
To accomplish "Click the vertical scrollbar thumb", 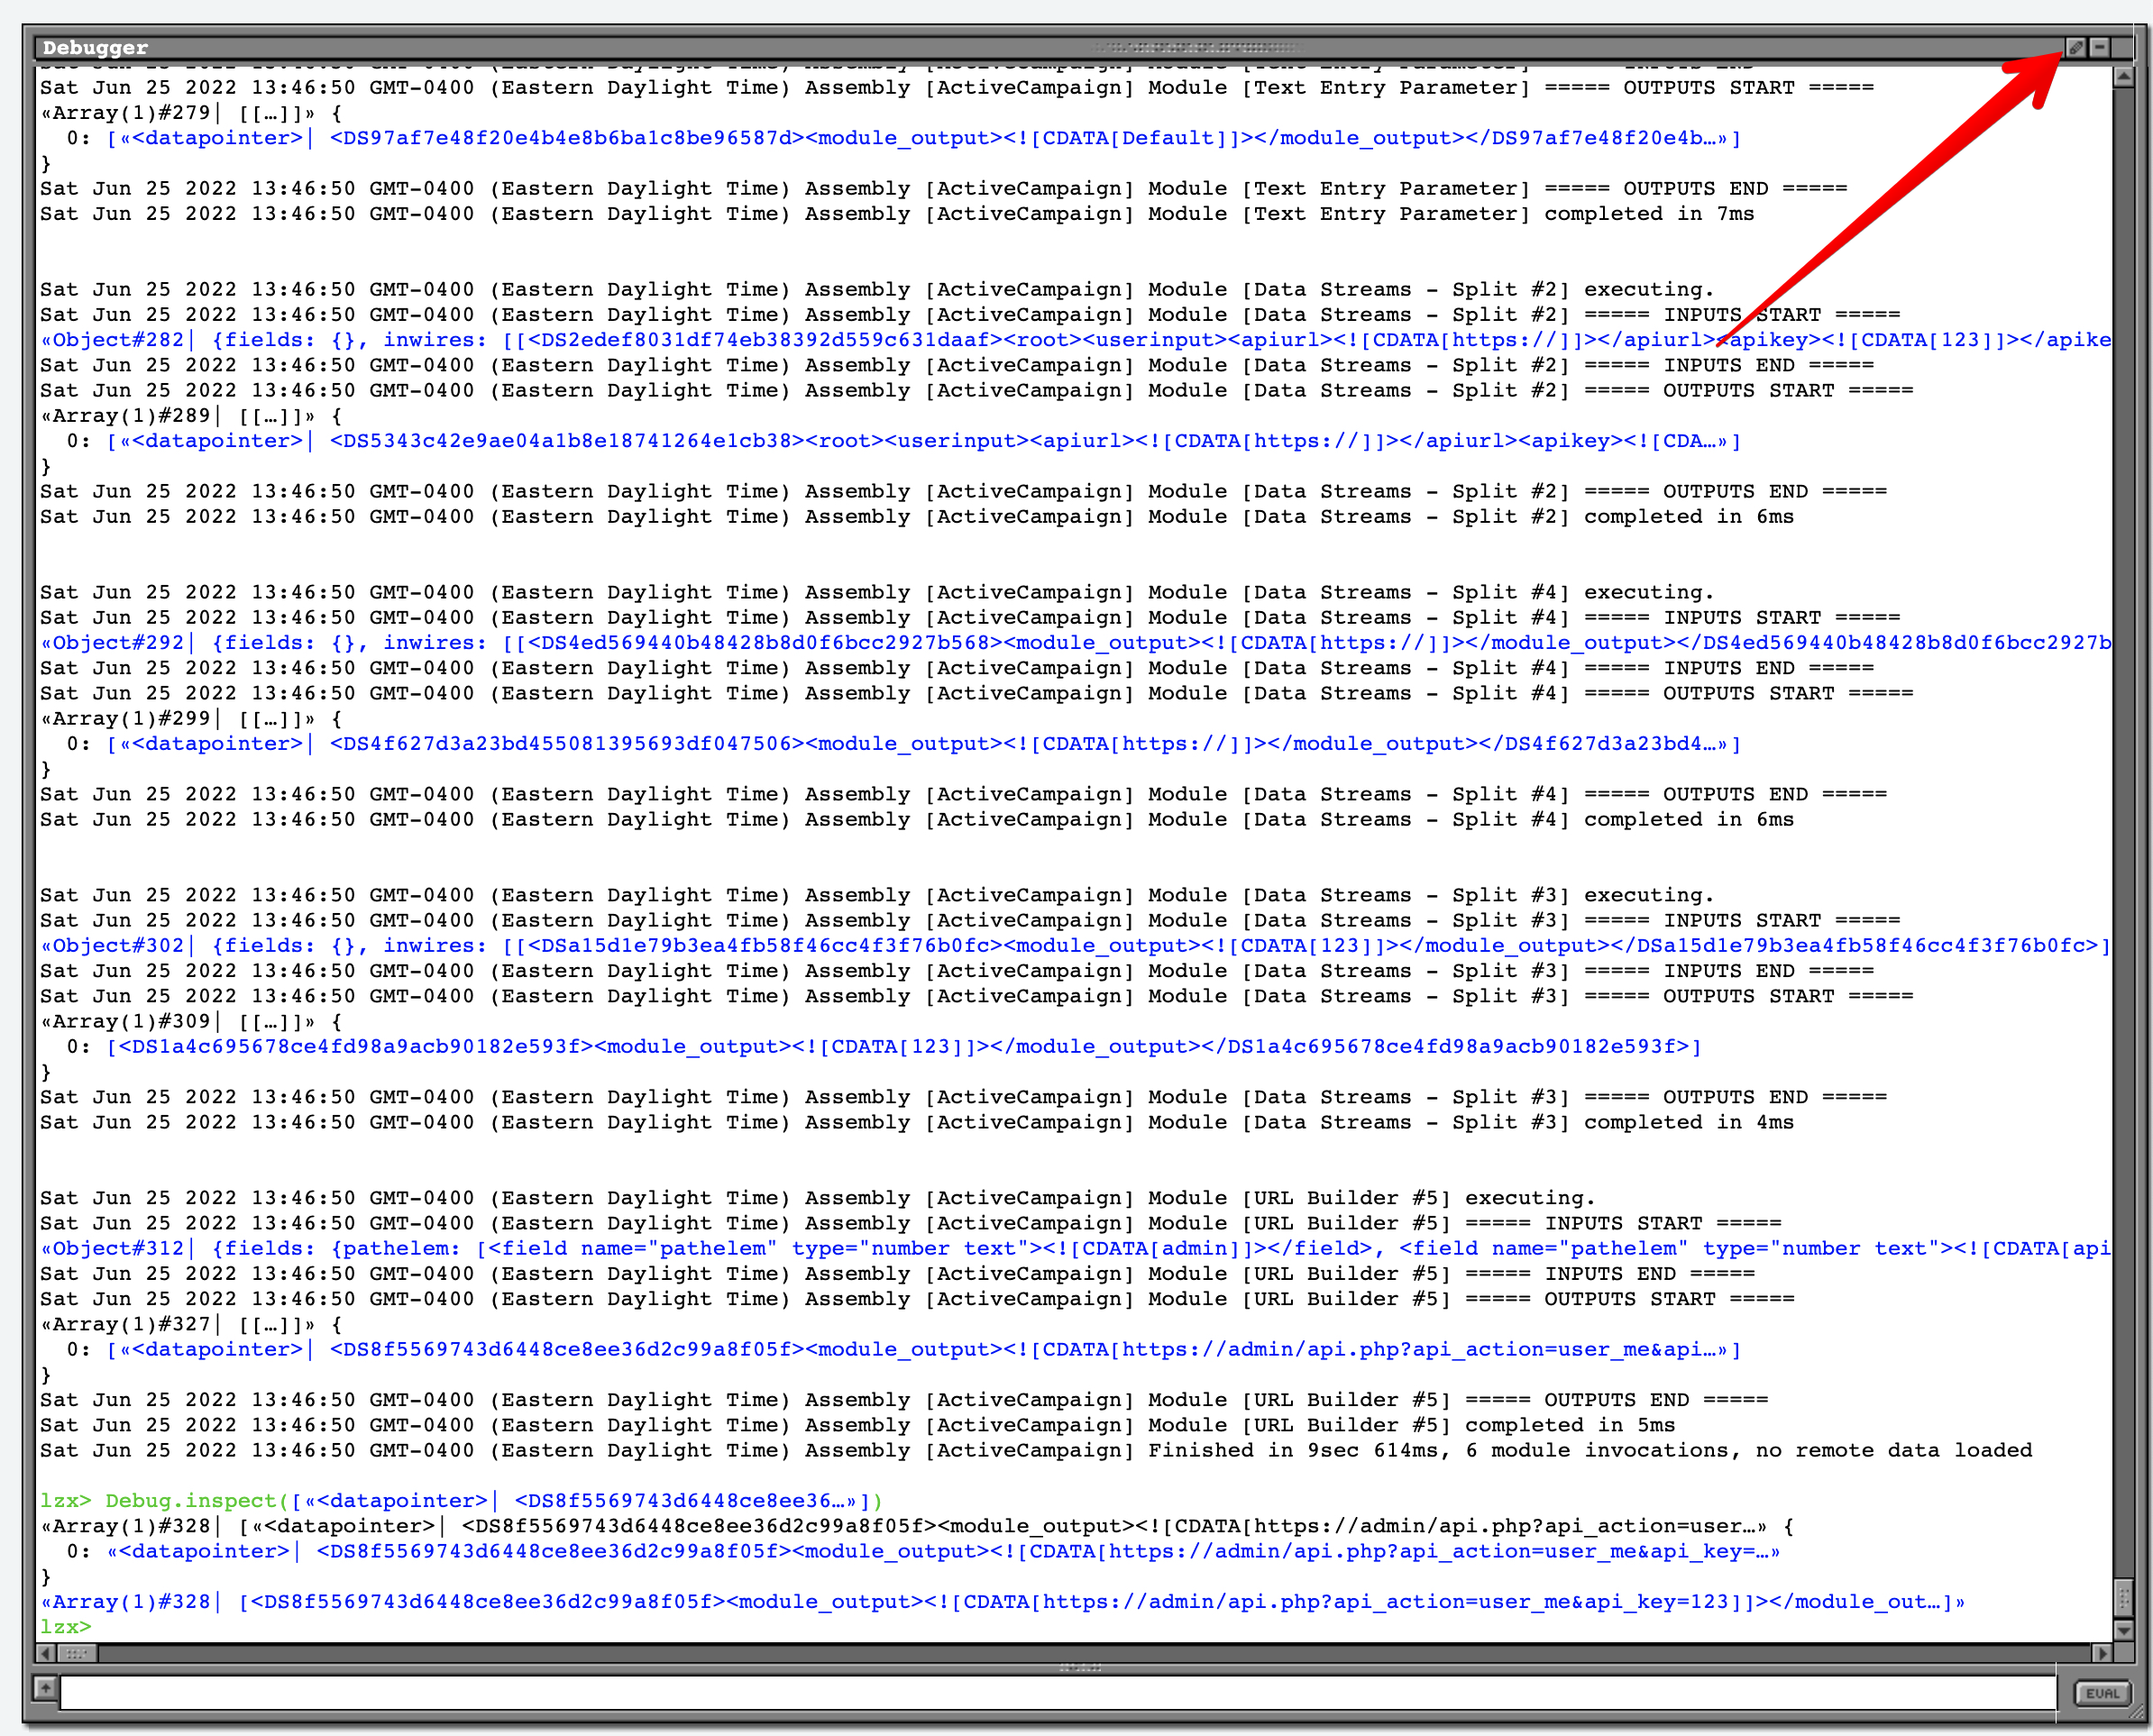I will coord(2124,1596).
